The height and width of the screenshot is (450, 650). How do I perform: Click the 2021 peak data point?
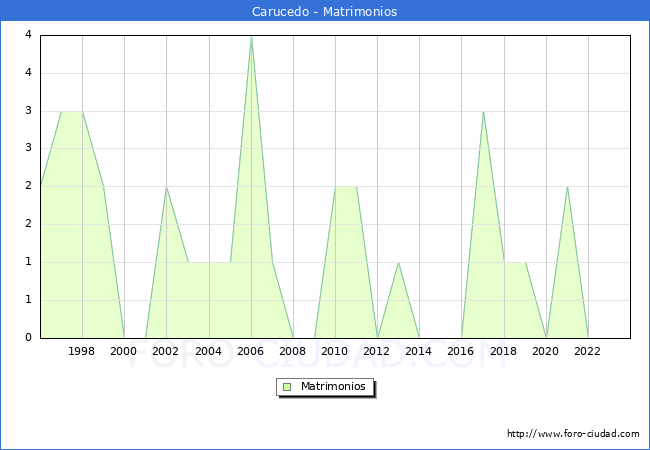click(x=567, y=187)
